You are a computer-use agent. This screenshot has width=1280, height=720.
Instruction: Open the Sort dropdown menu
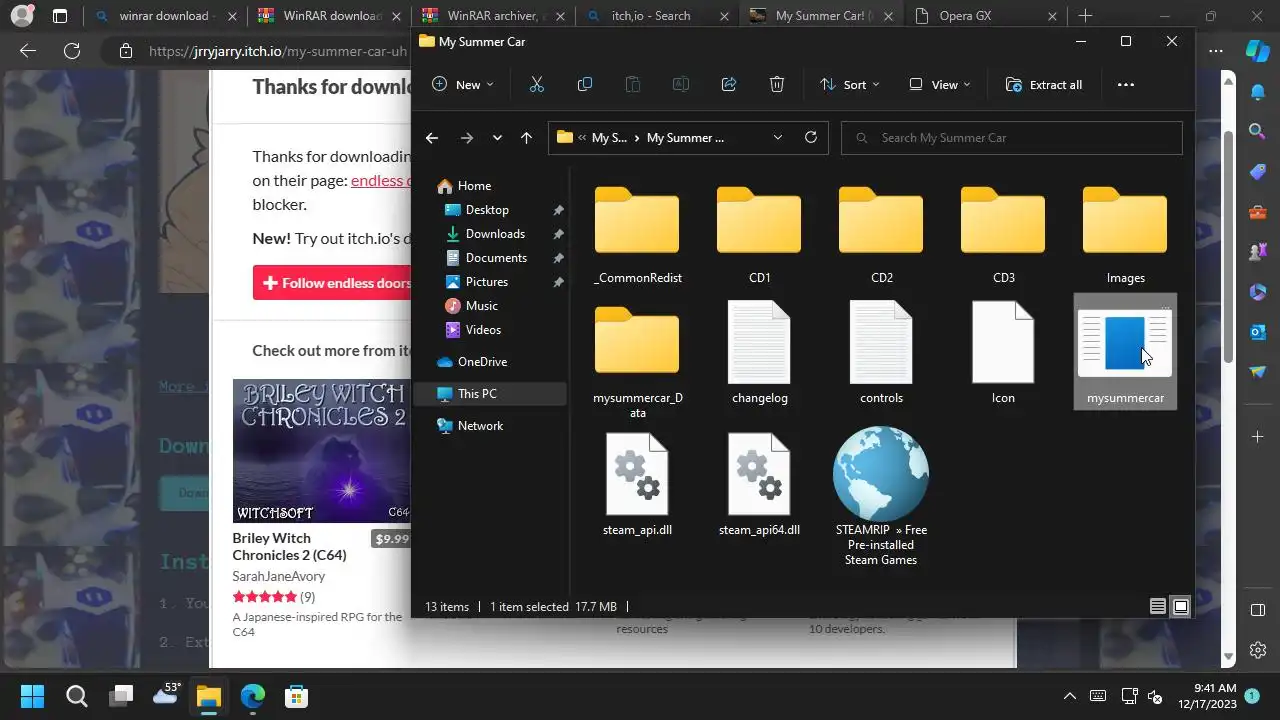tap(850, 85)
